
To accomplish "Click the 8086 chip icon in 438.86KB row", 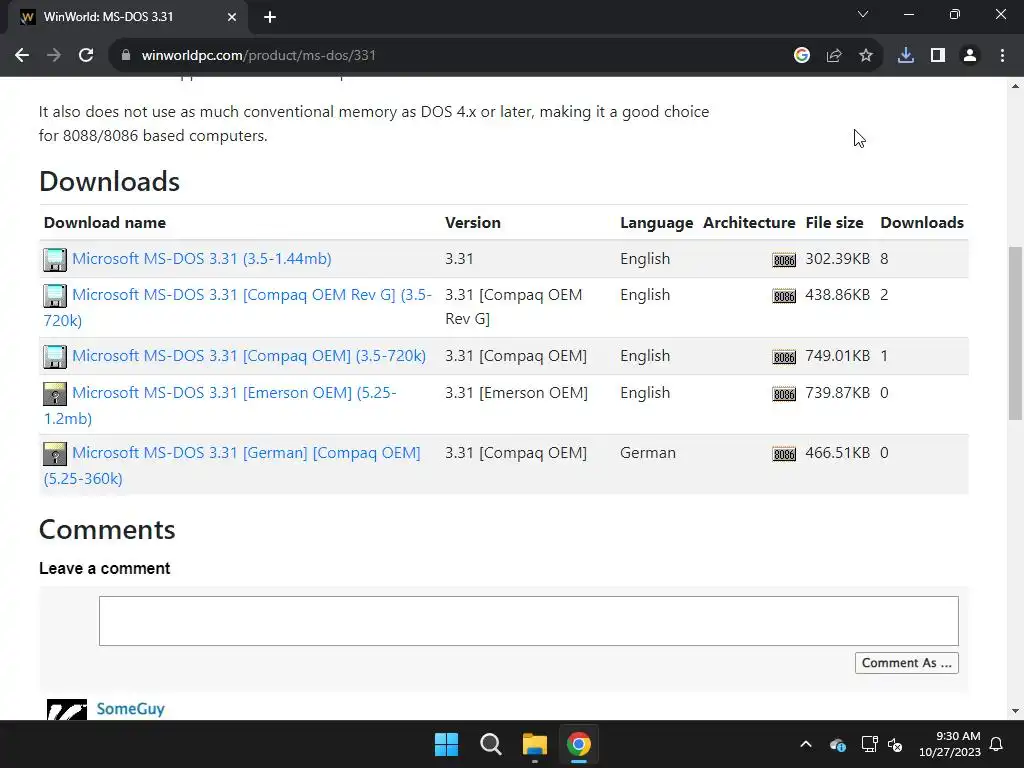I will pos(784,296).
